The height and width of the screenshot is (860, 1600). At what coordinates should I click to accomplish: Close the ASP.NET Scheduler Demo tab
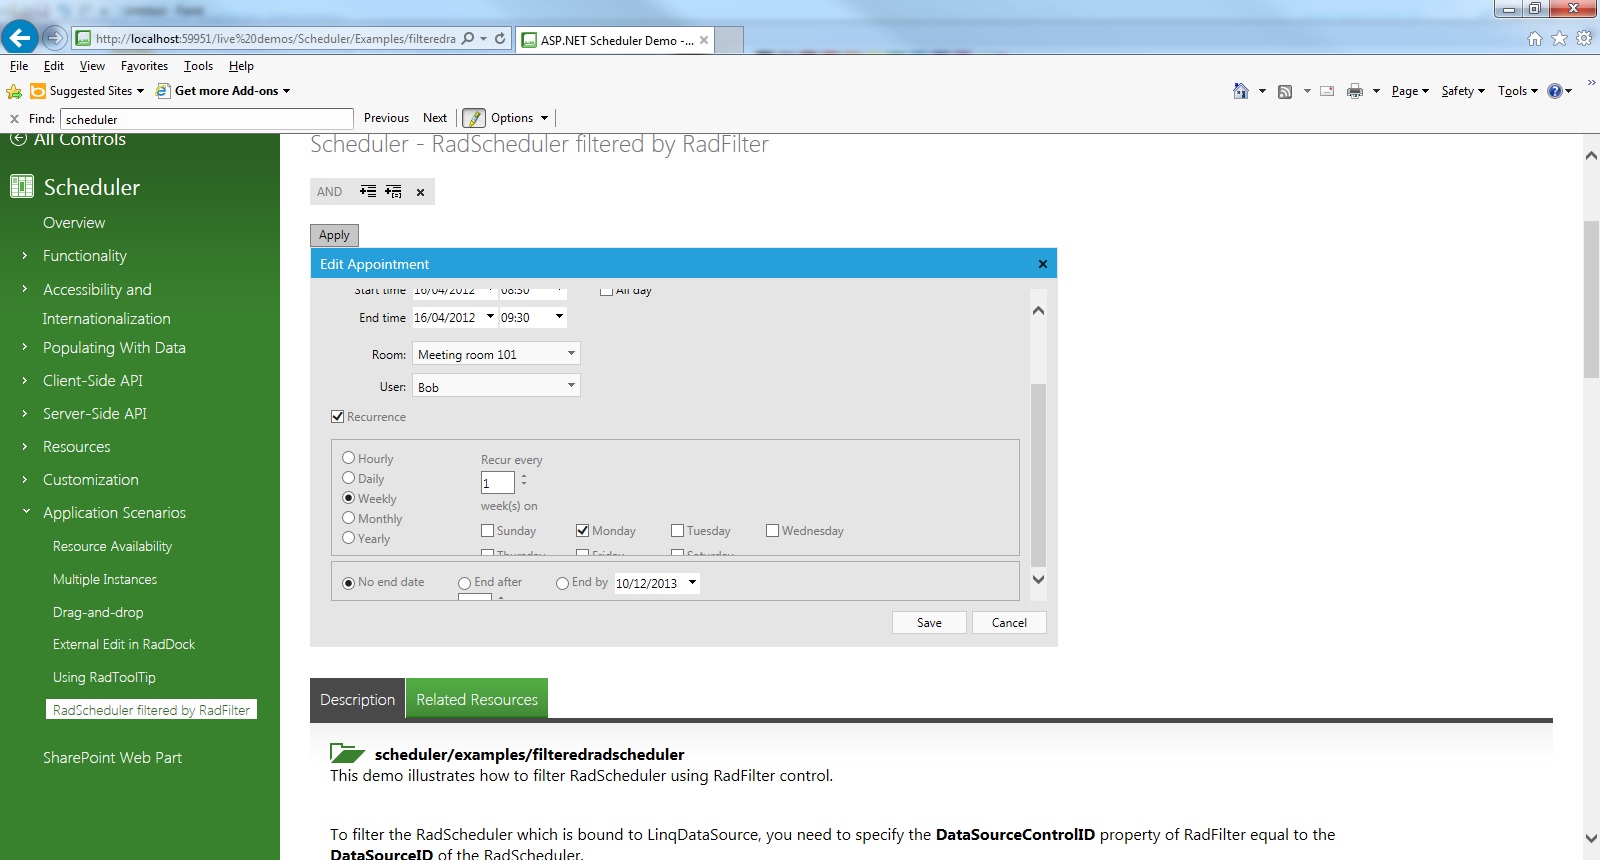[x=704, y=40]
